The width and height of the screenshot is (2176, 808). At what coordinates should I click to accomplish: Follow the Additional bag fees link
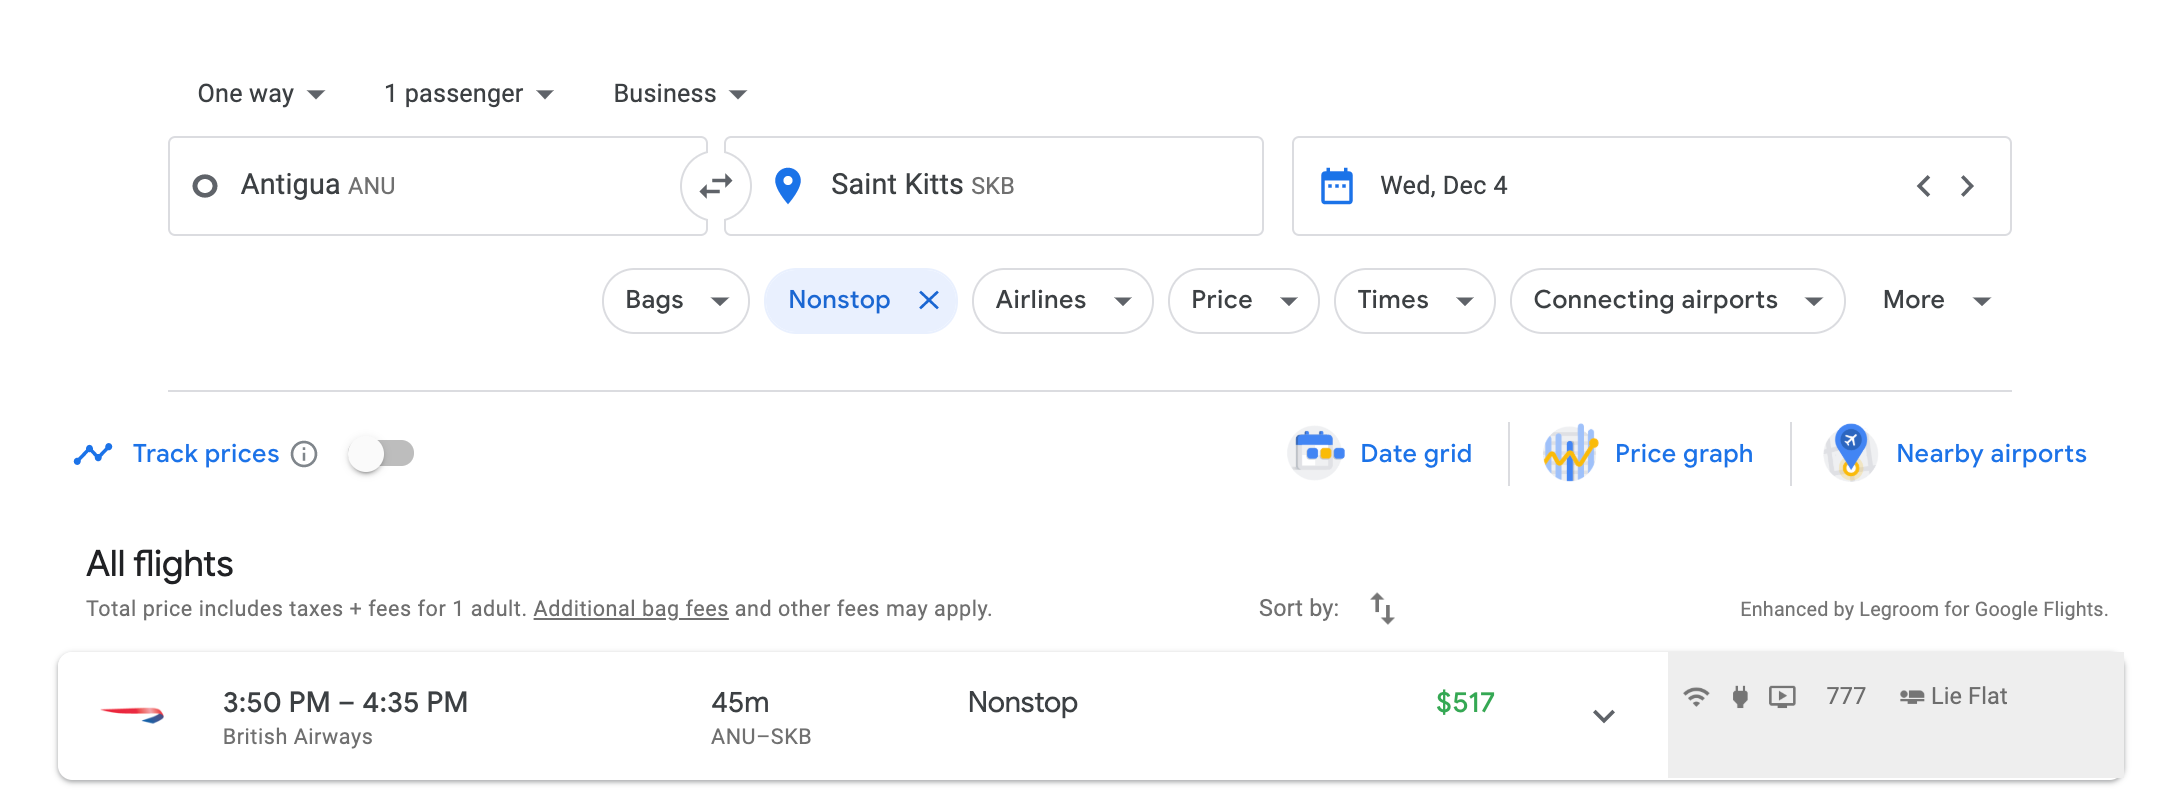(630, 609)
